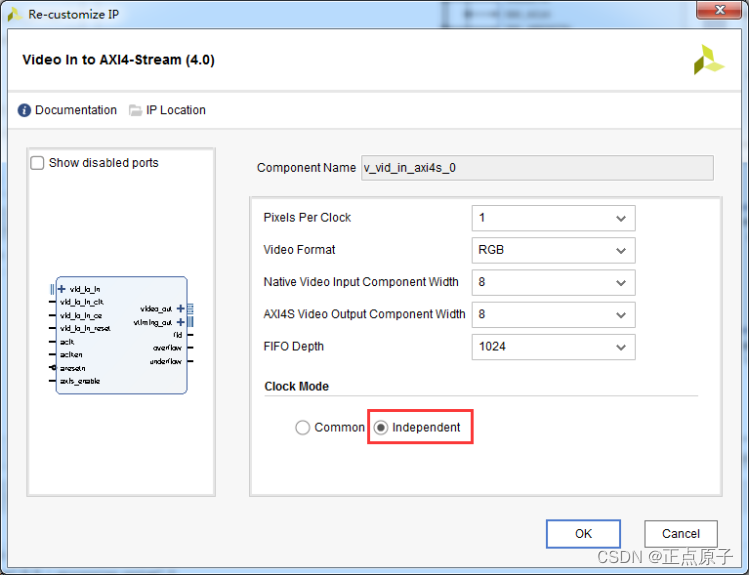This screenshot has width=749, height=575.
Task: Click the overflow port label
Action: pyautogui.click(x=167, y=348)
